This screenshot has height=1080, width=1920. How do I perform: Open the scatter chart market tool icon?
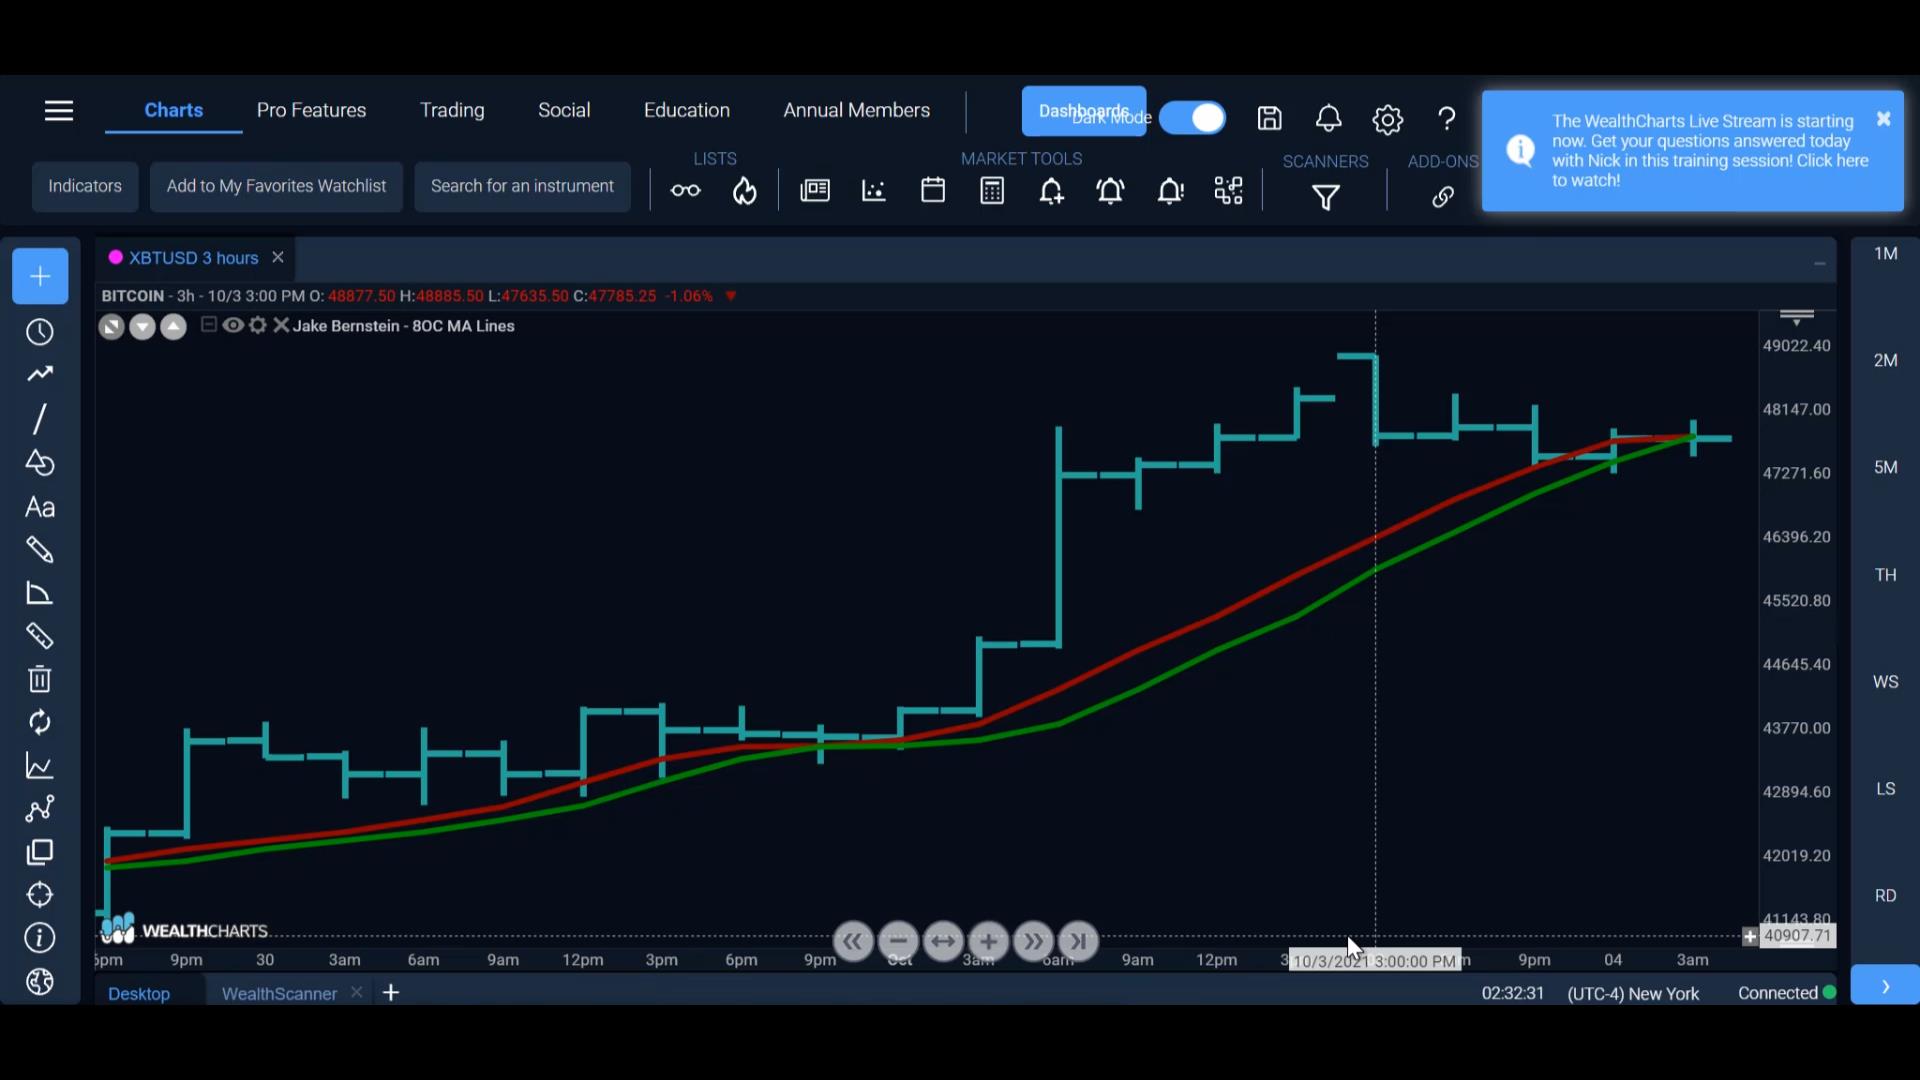(x=874, y=191)
